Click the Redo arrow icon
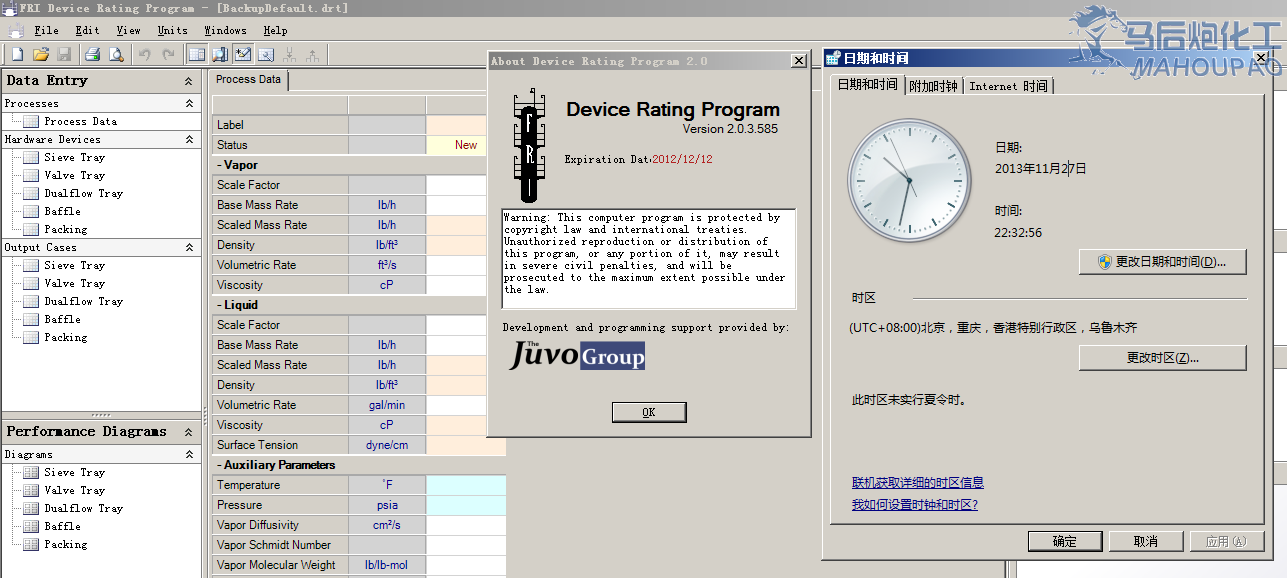This screenshot has height=578, width=1287. pos(168,54)
